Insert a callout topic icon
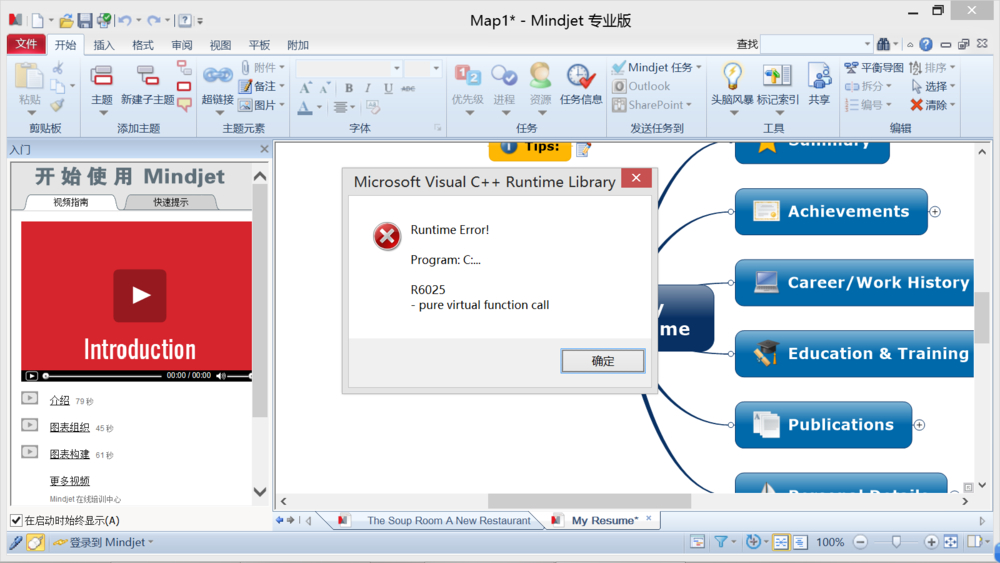This screenshot has height=563, width=1000. tap(184, 105)
